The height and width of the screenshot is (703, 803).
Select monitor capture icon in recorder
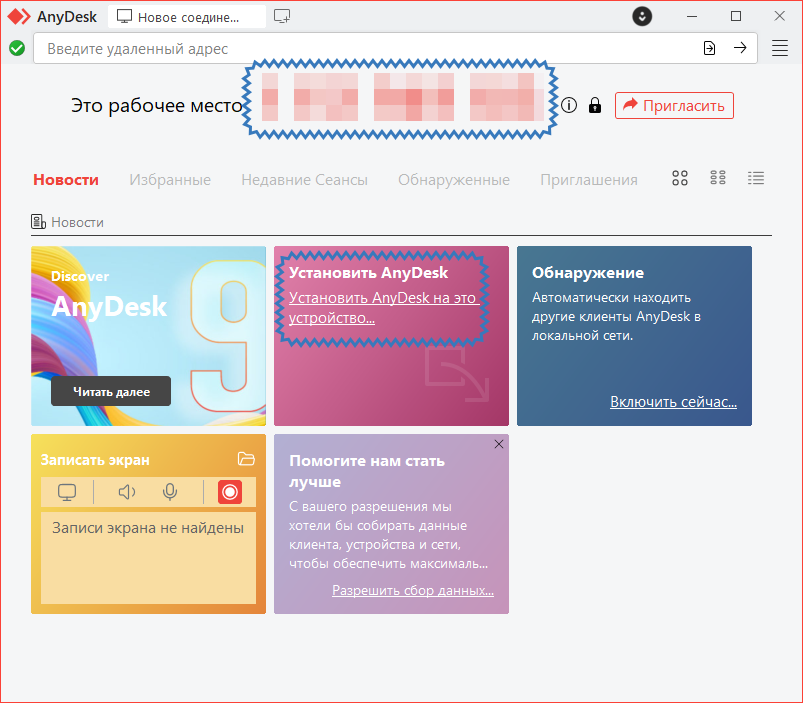[x=67, y=492]
